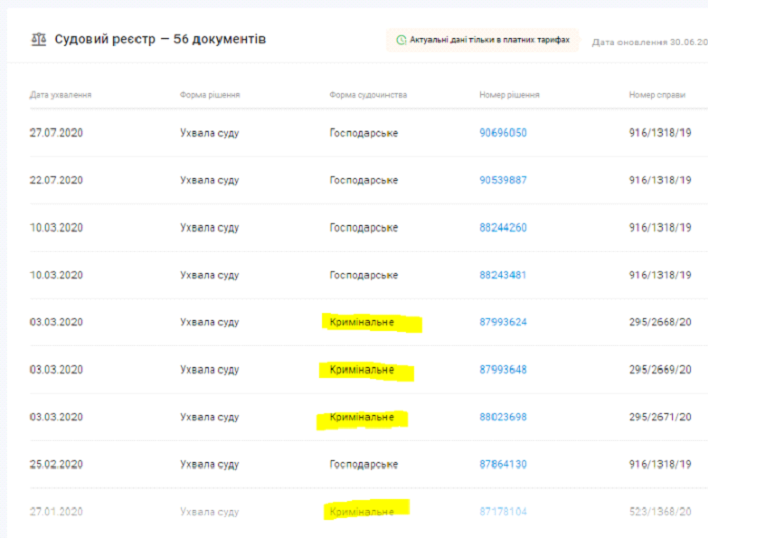The image size is (758, 541).
Task: Open decision number 90539887
Action: click(x=503, y=180)
